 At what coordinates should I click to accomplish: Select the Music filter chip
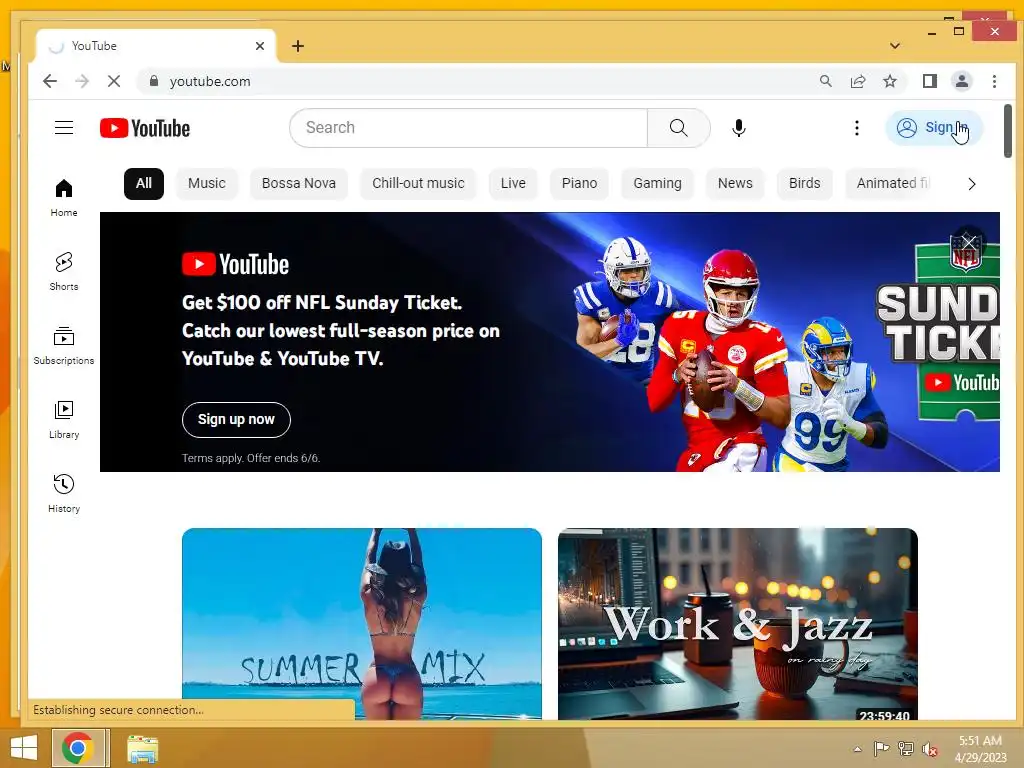coord(207,184)
